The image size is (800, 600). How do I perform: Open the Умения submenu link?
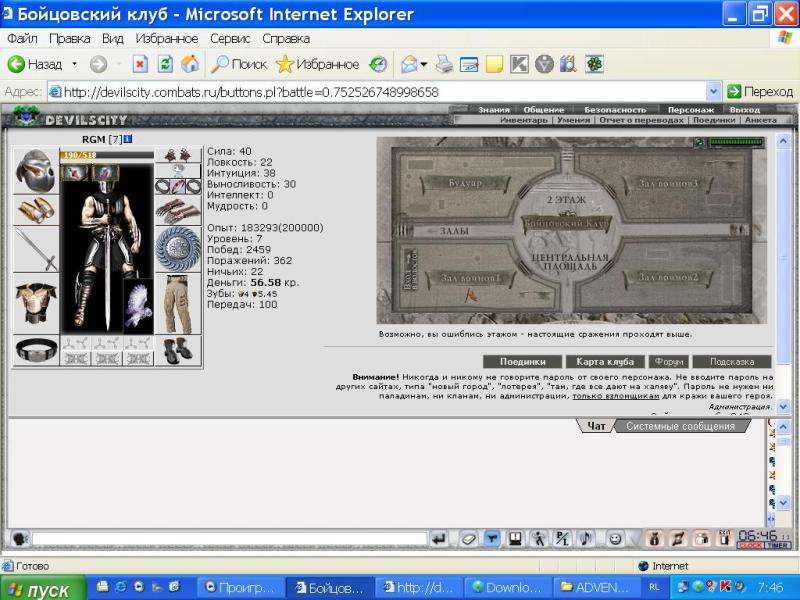click(x=573, y=120)
